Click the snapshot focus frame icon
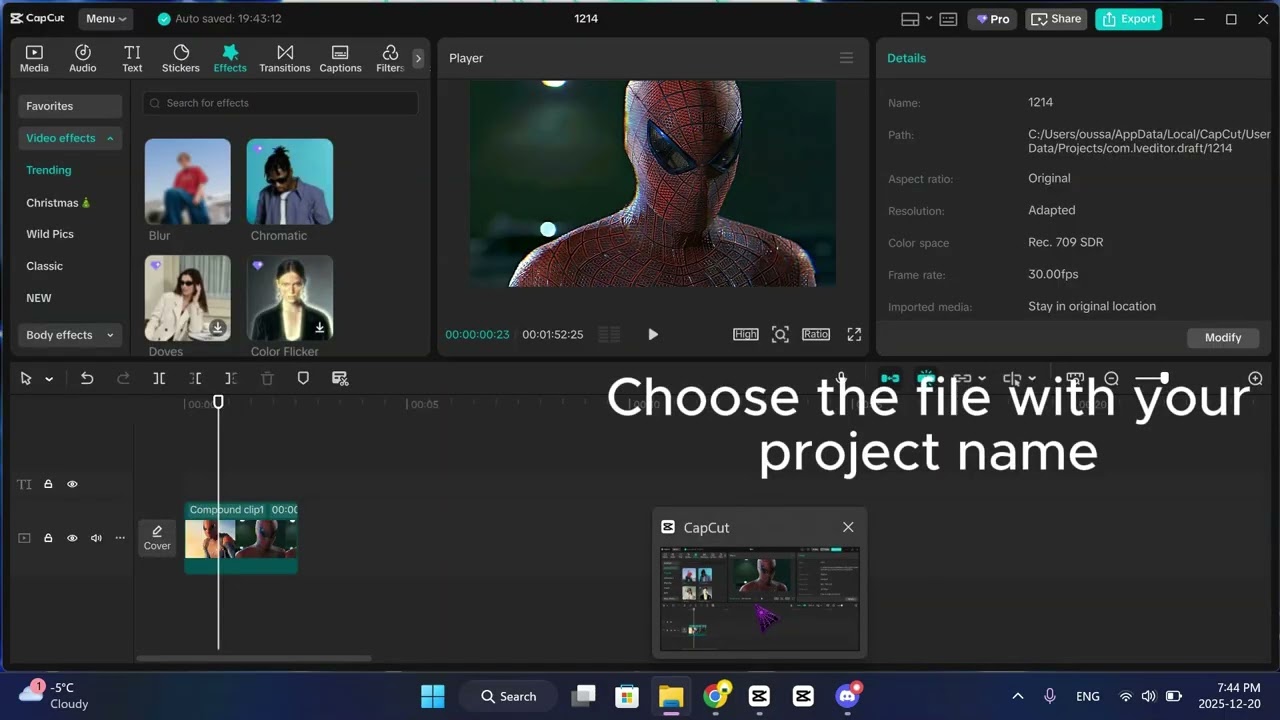 (x=781, y=335)
